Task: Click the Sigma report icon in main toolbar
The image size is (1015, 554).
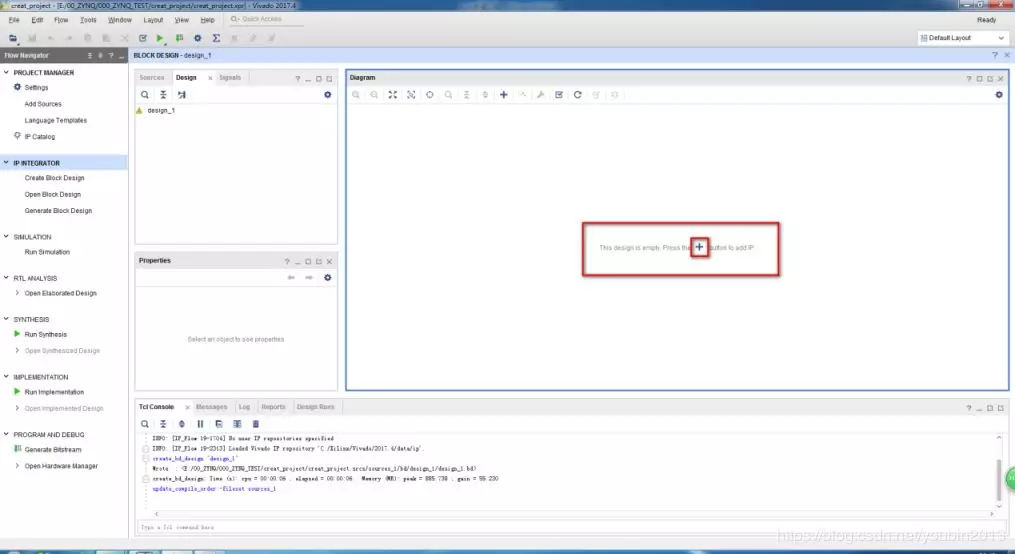Action: click(216, 38)
